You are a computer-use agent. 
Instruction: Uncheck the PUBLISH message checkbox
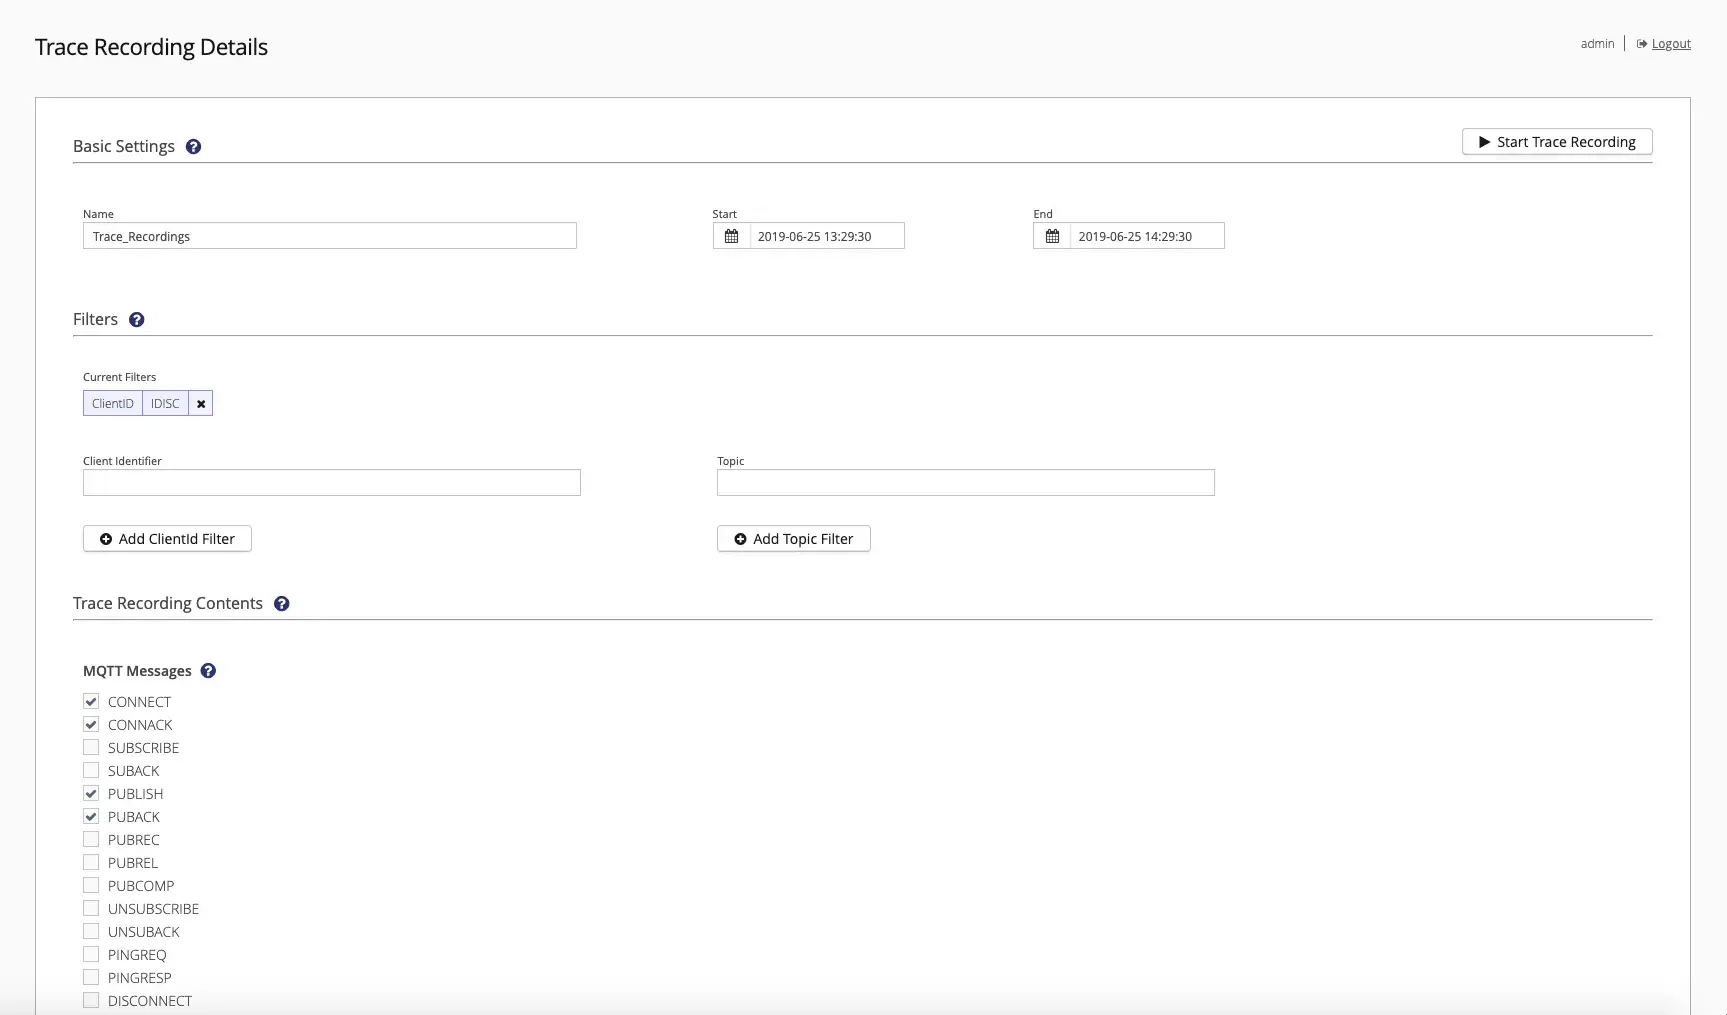(91, 794)
